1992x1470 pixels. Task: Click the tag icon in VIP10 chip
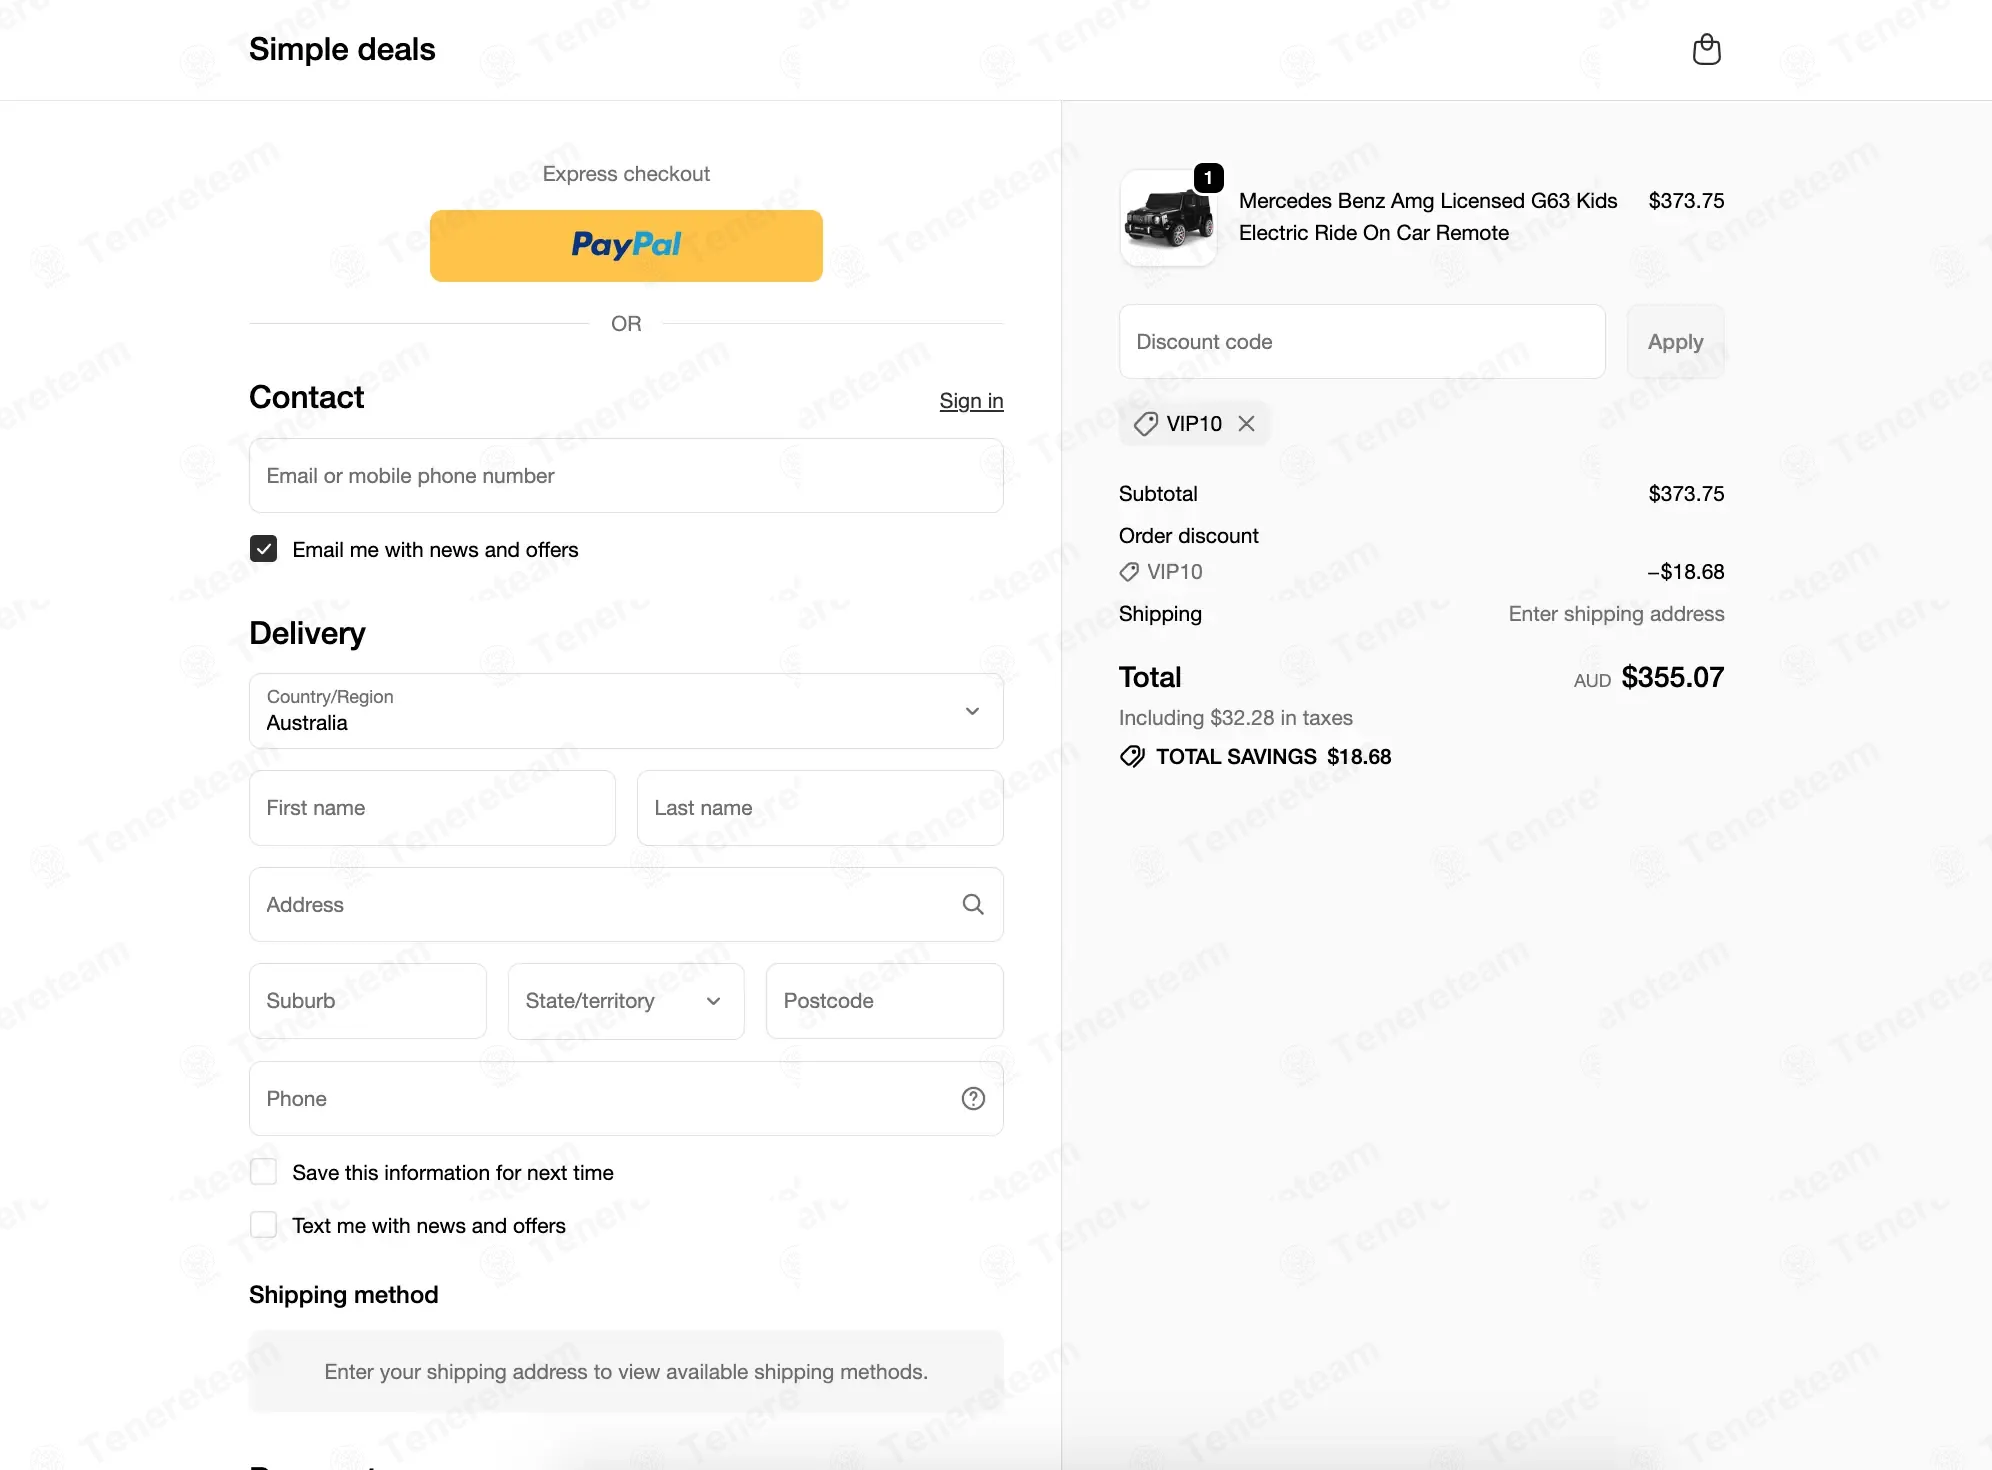[1146, 424]
